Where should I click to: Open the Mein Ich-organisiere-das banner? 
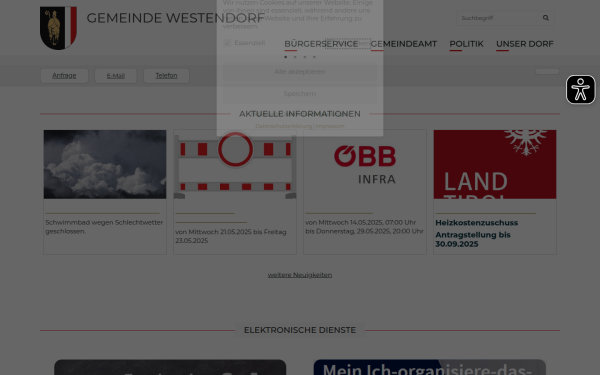(430, 367)
